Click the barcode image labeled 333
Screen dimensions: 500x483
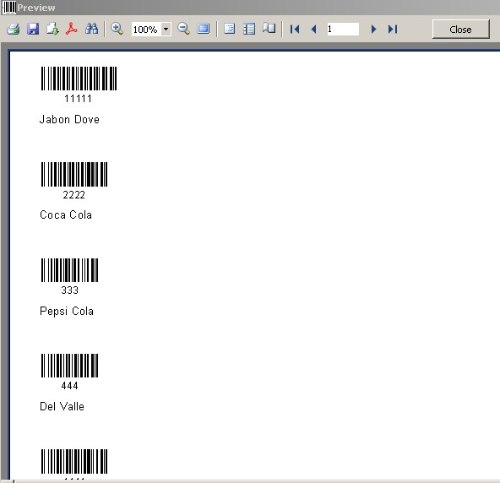point(70,270)
